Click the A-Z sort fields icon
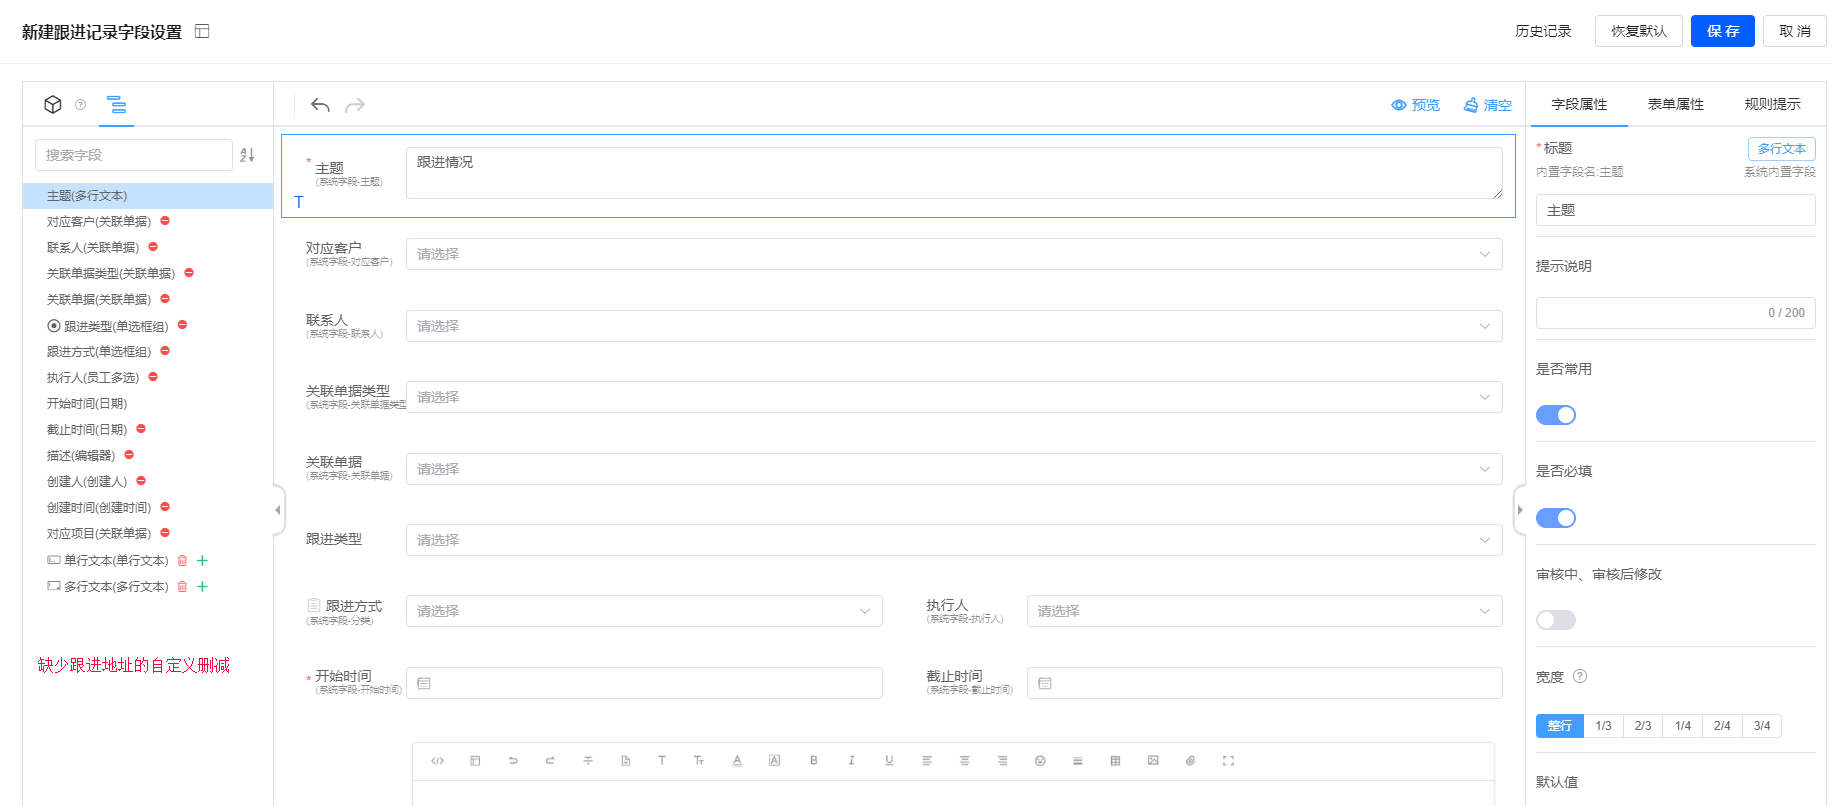The width and height of the screenshot is (1832, 806). (247, 155)
